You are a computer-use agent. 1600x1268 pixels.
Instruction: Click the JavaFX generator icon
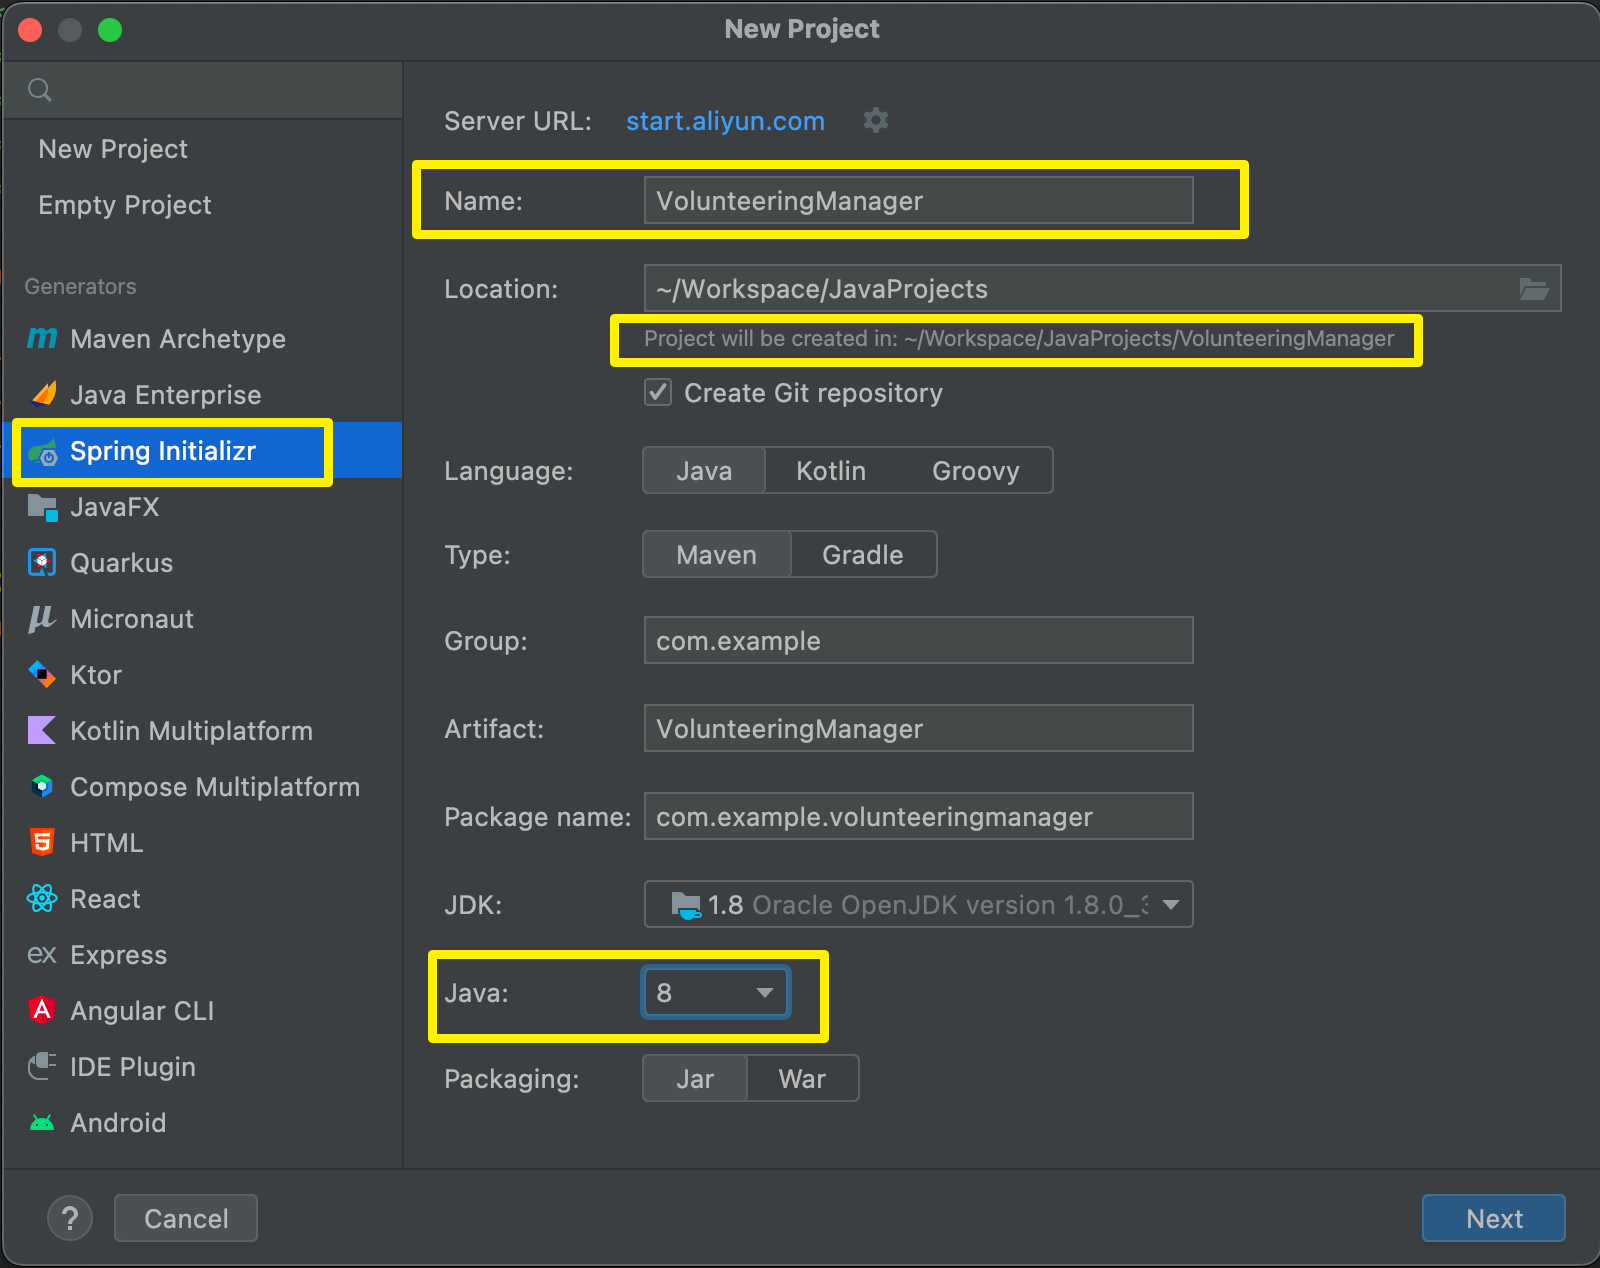pos(42,507)
